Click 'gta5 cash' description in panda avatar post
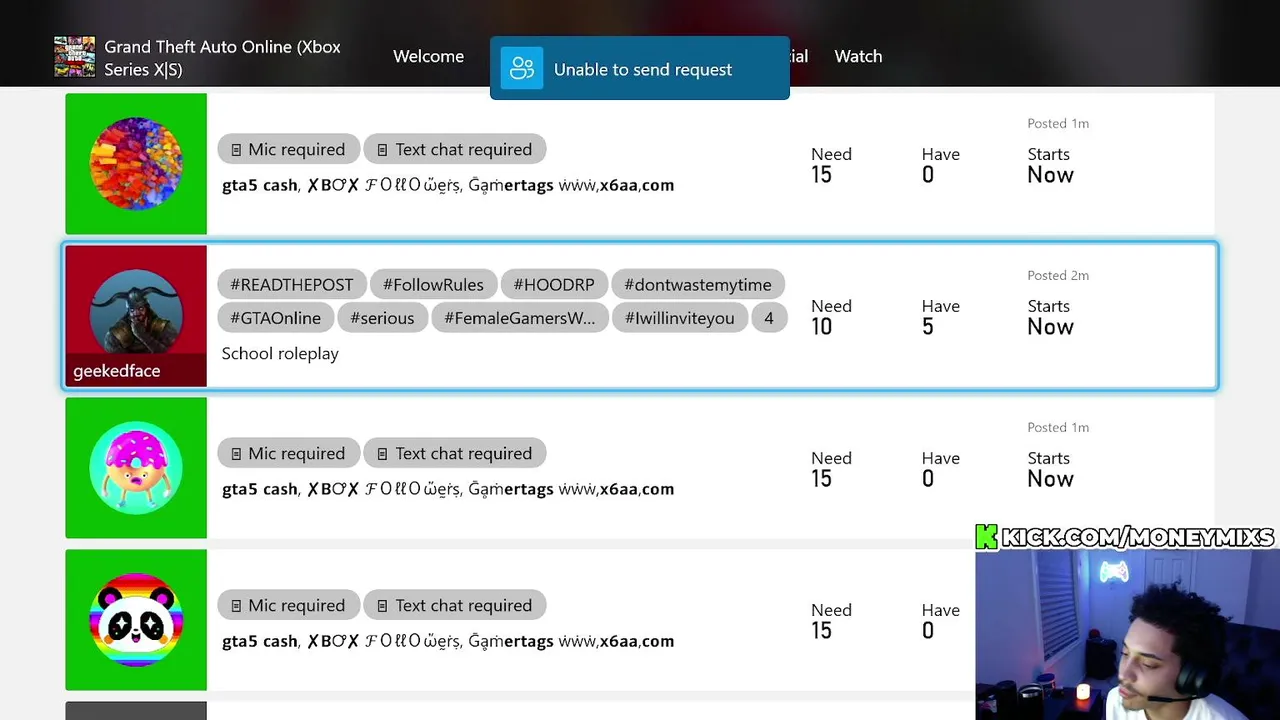Viewport: 1280px width, 720px height. click(448, 641)
